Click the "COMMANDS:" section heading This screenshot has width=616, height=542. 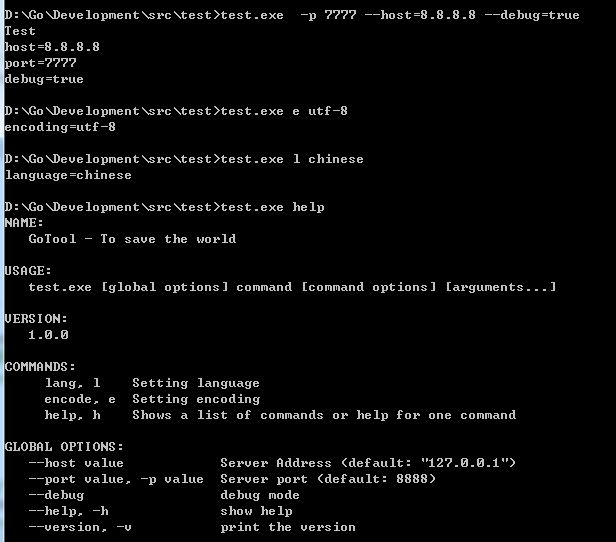click(x=40, y=367)
